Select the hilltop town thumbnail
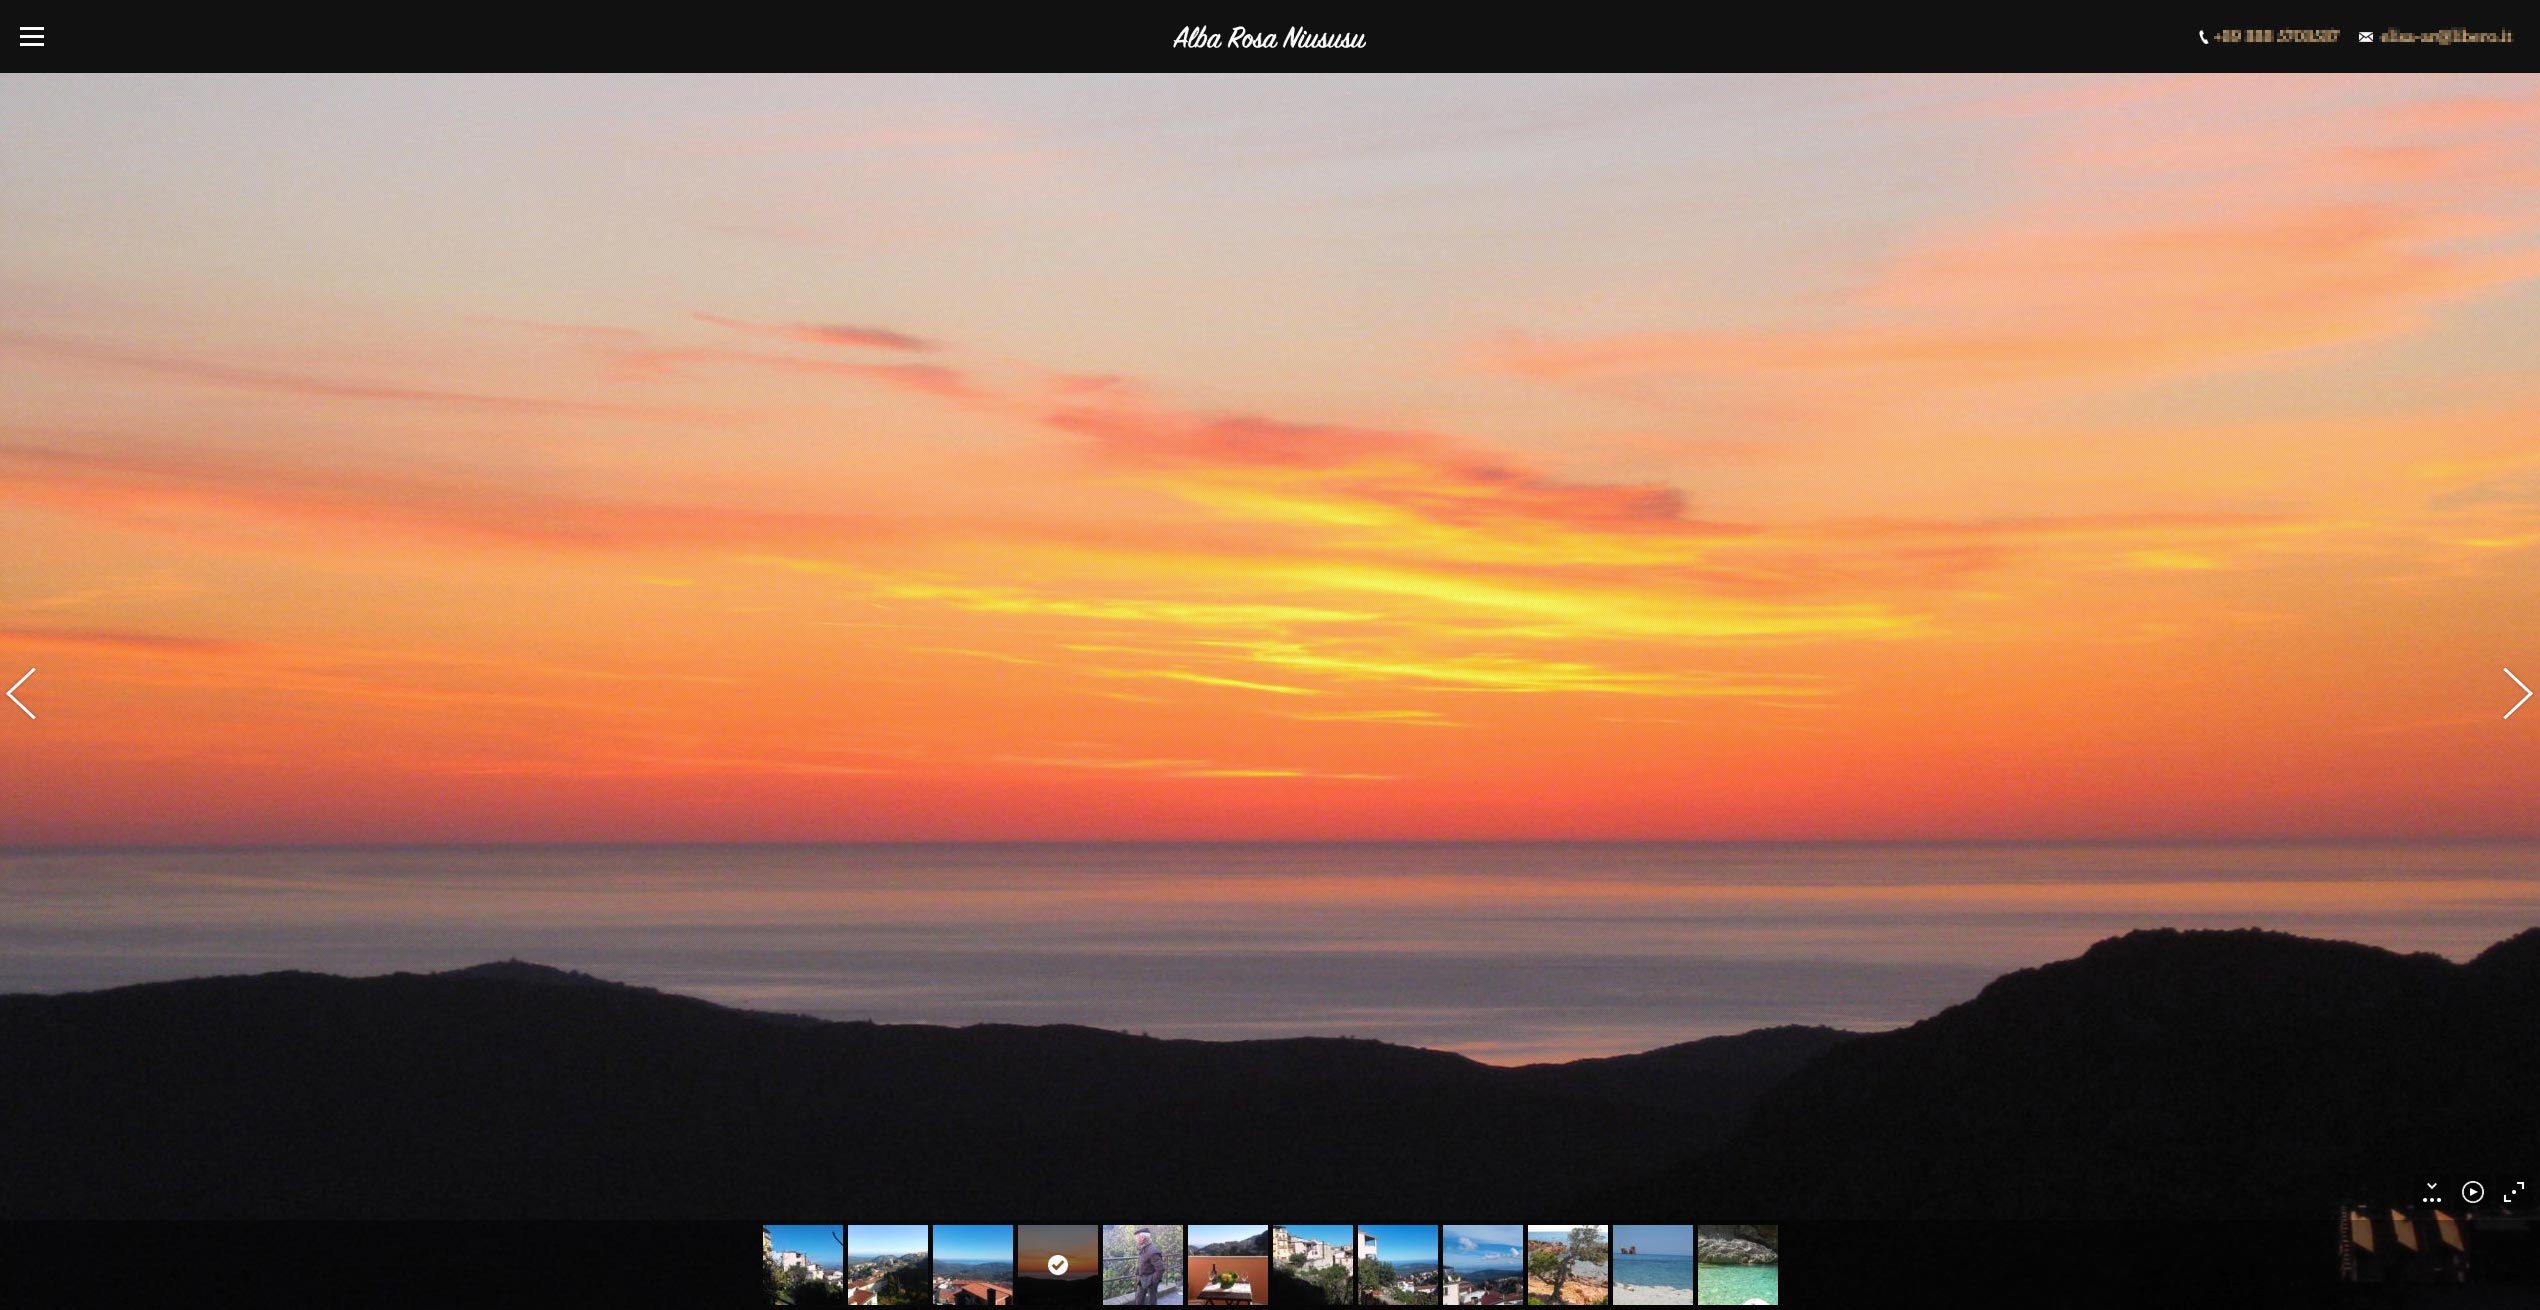The image size is (2540, 1310). (x=888, y=1265)
